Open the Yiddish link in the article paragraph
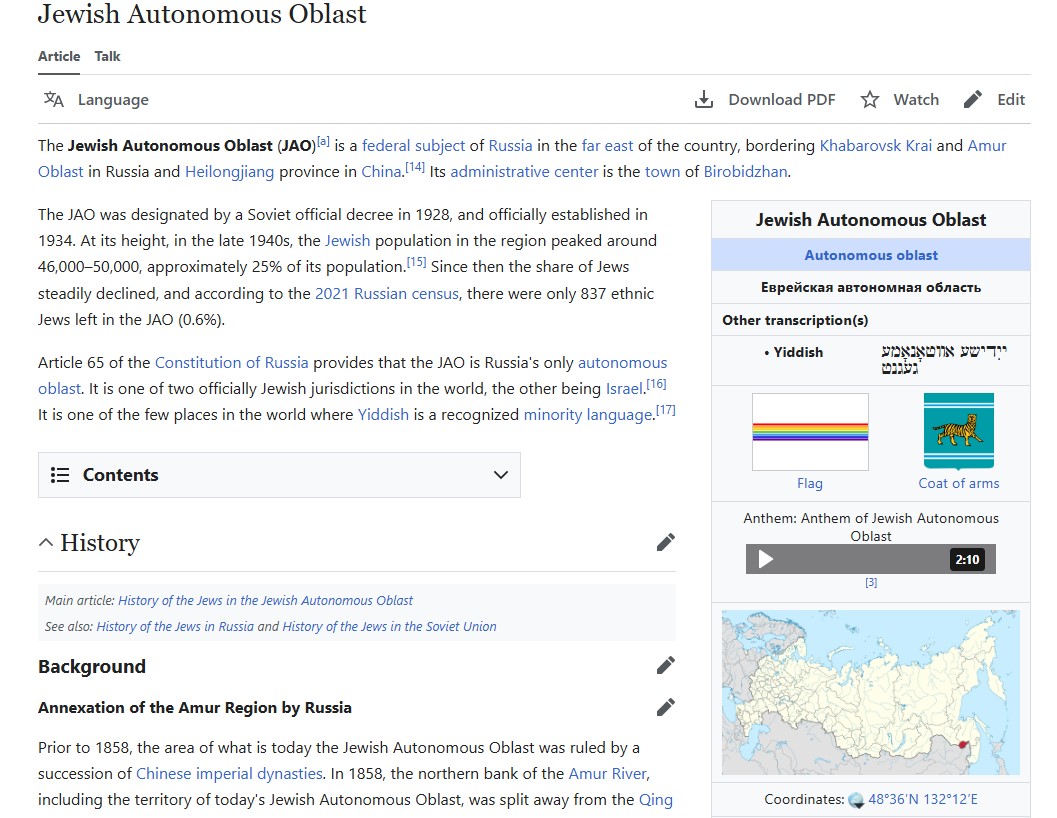Image resolution: width=1057 pixels, height=818 pixels. [383, 415]
